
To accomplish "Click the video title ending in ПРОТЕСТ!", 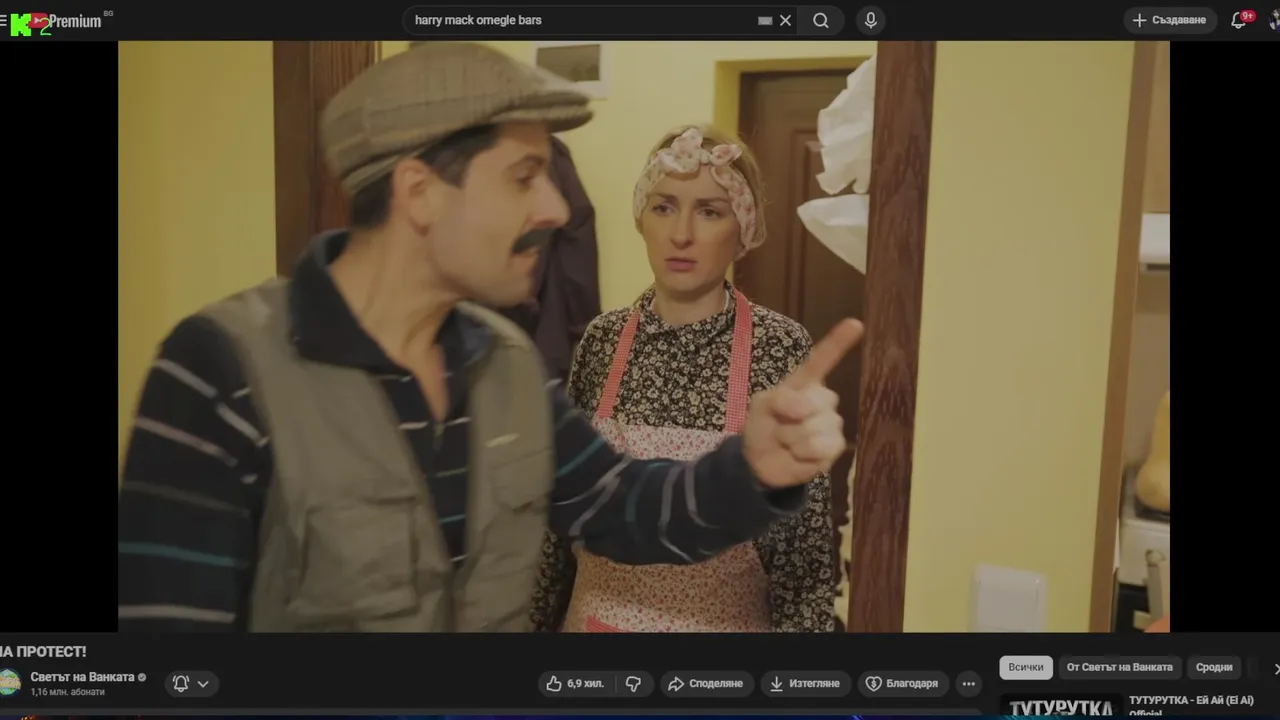I will pyautogui.click(x=43, y=651).
